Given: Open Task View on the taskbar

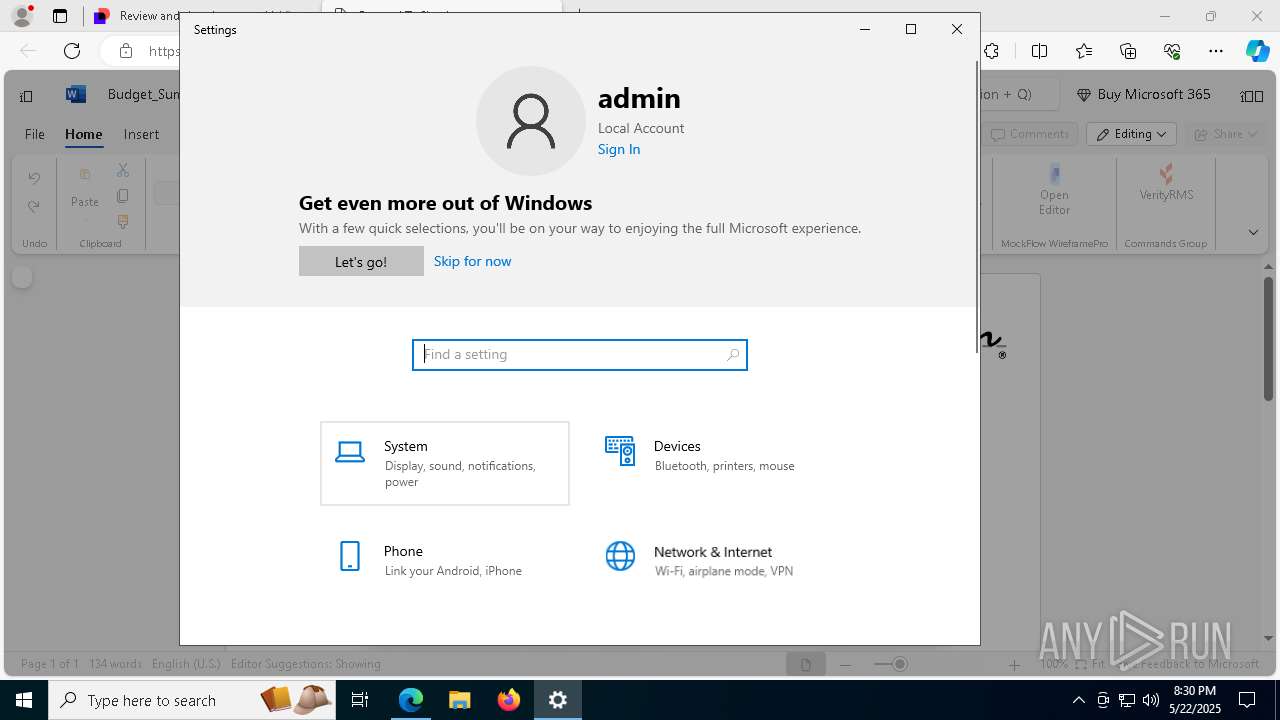Looking at the screenshot, I should coord(360,700).
